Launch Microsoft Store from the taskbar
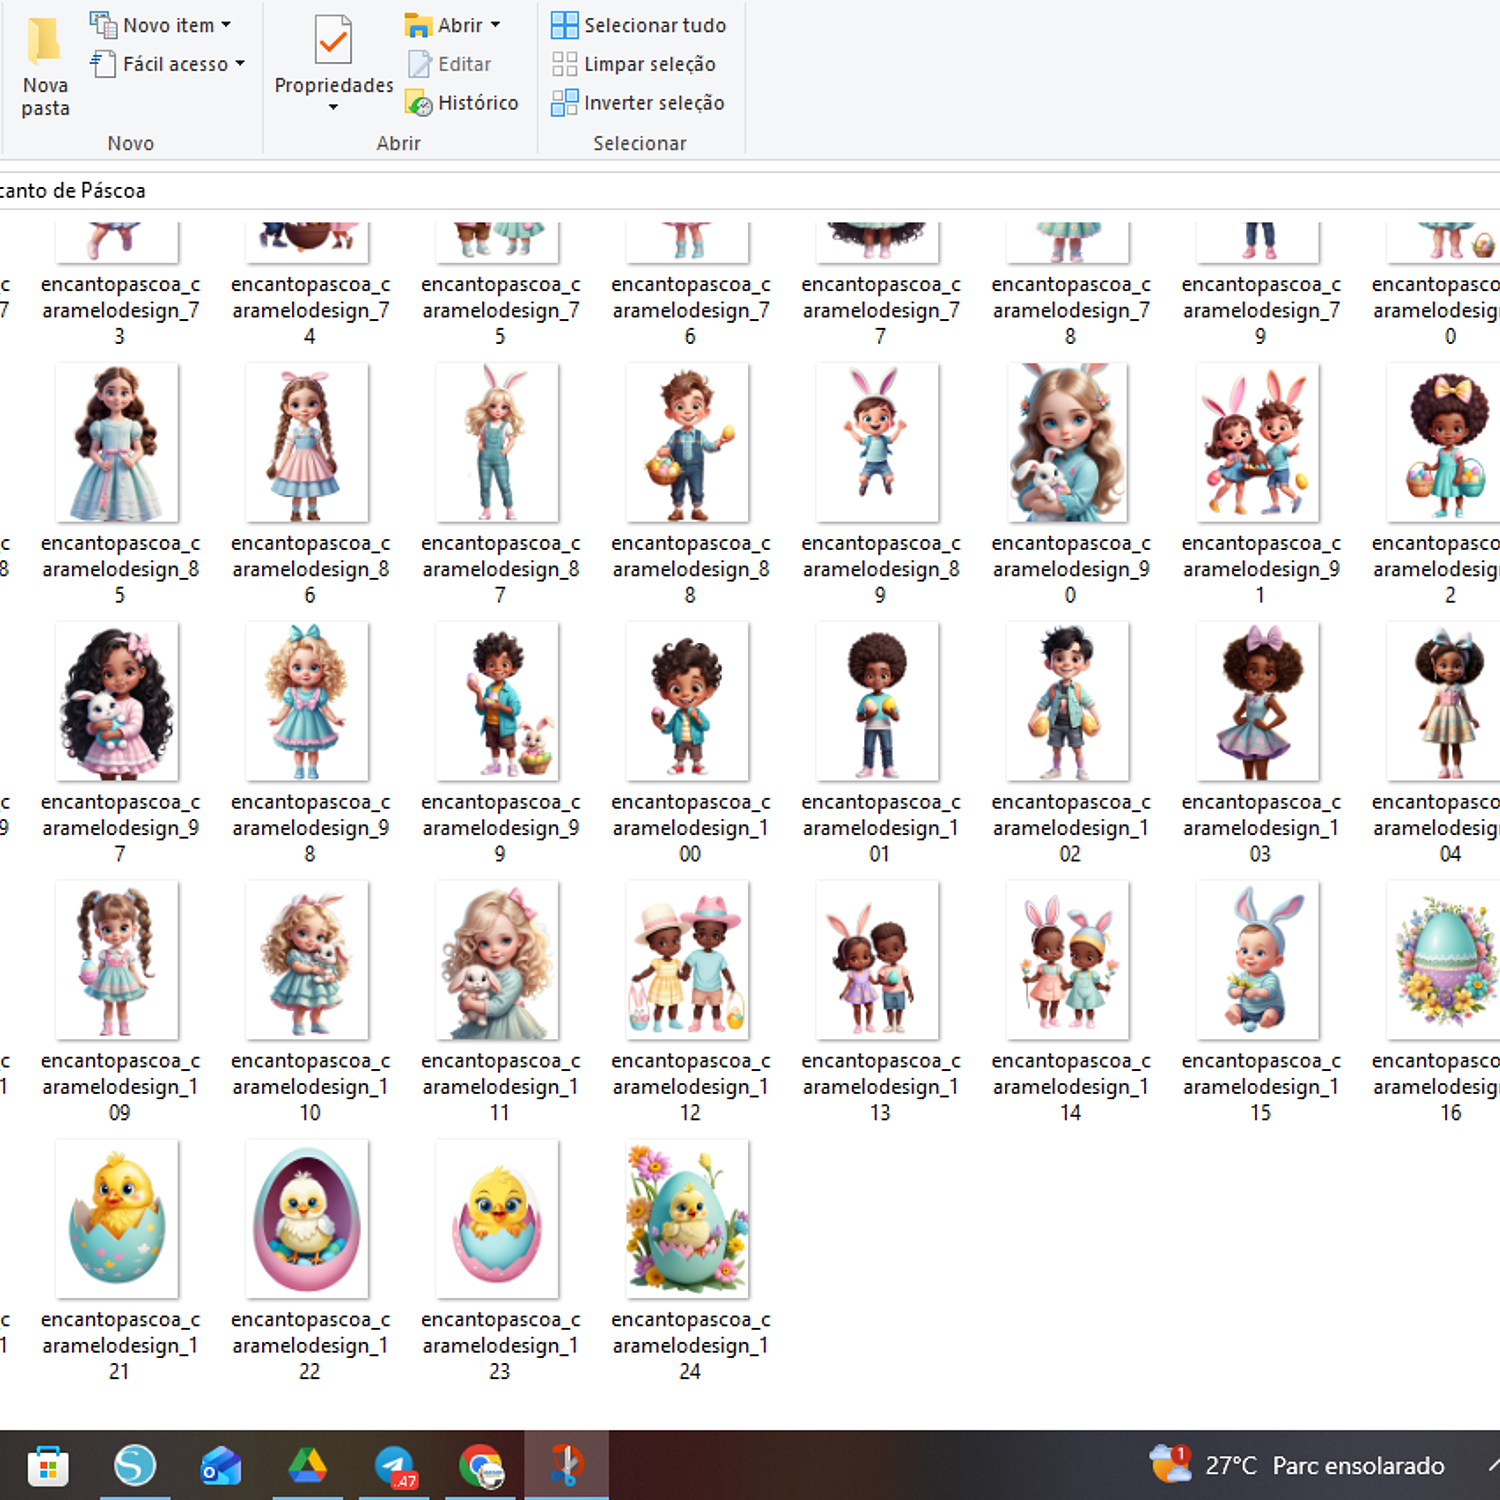Image resolution: width=1500 pixels, height=1500 pixels. (x=48, y=1466)
